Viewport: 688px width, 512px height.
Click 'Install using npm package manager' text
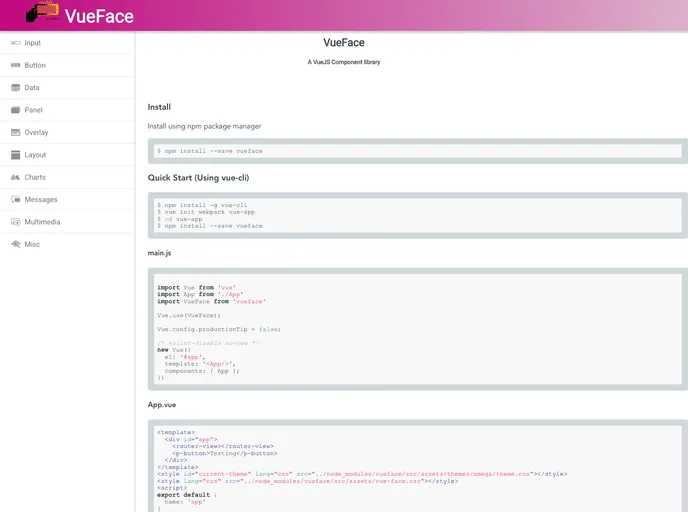click(204, 126)
